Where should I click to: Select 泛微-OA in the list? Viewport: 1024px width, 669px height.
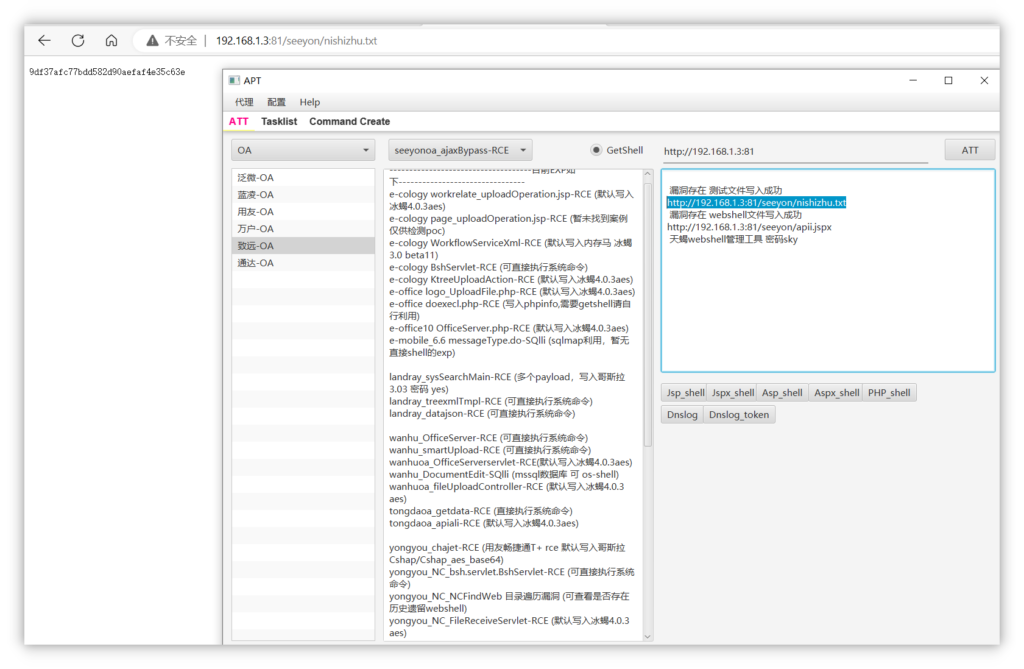(303, 178)
